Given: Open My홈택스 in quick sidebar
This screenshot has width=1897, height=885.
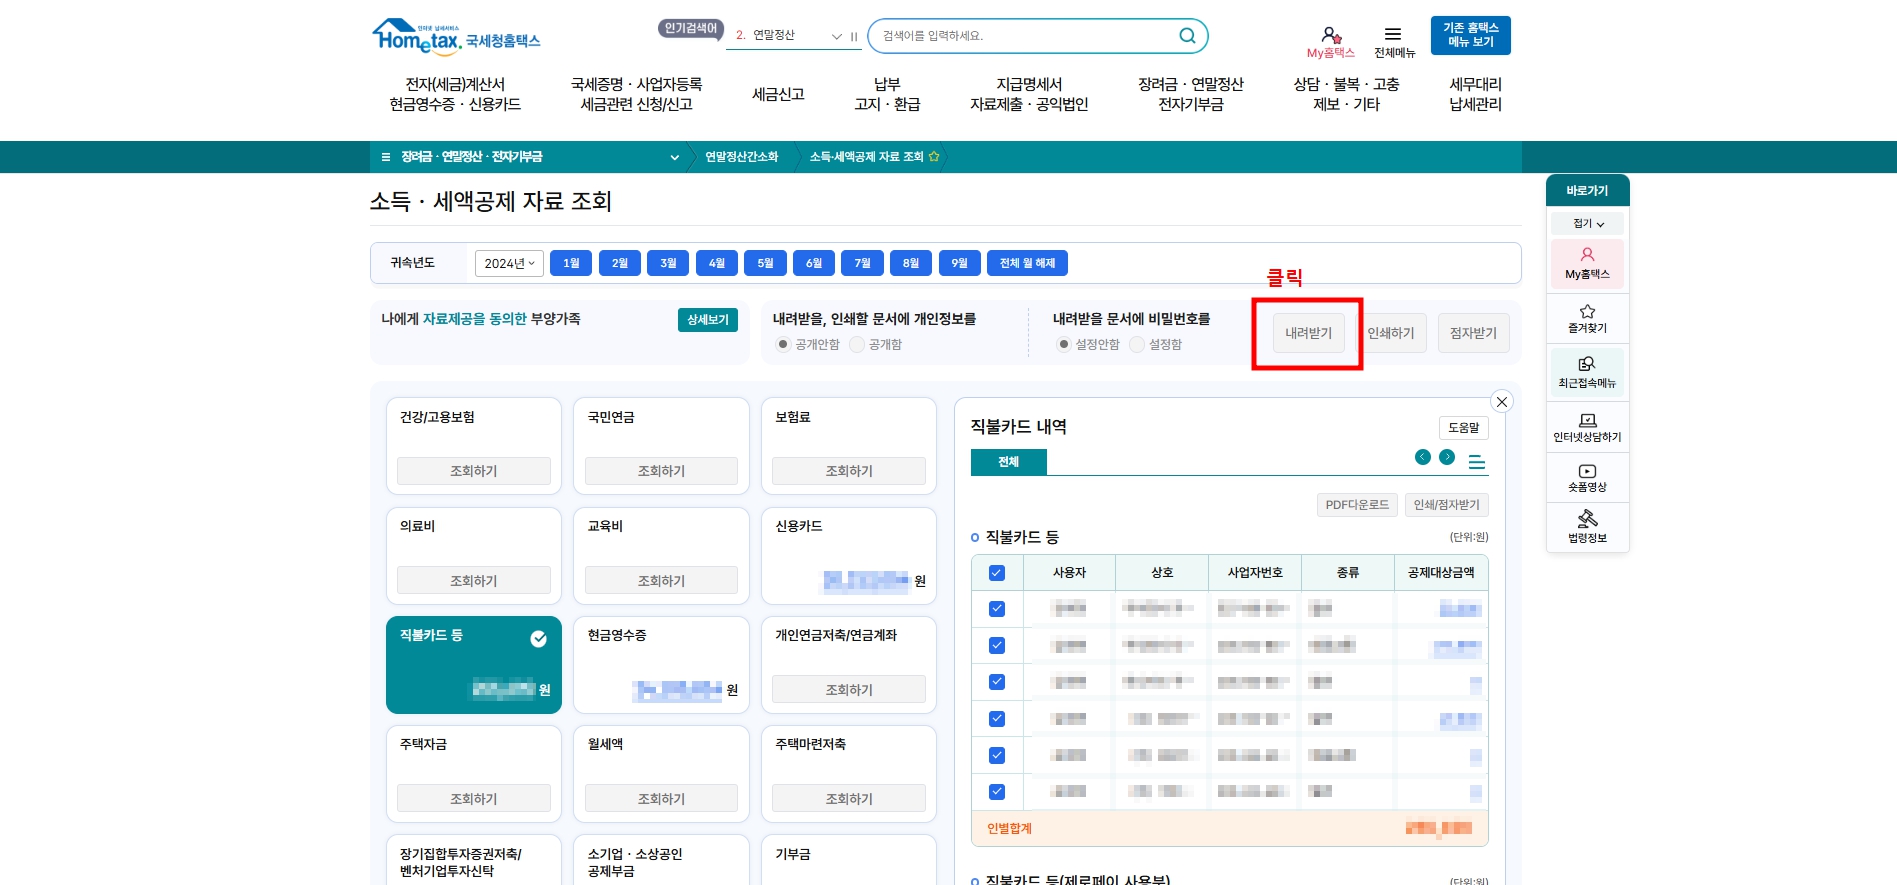Looking at the screenshot, I should (1587, 263).
